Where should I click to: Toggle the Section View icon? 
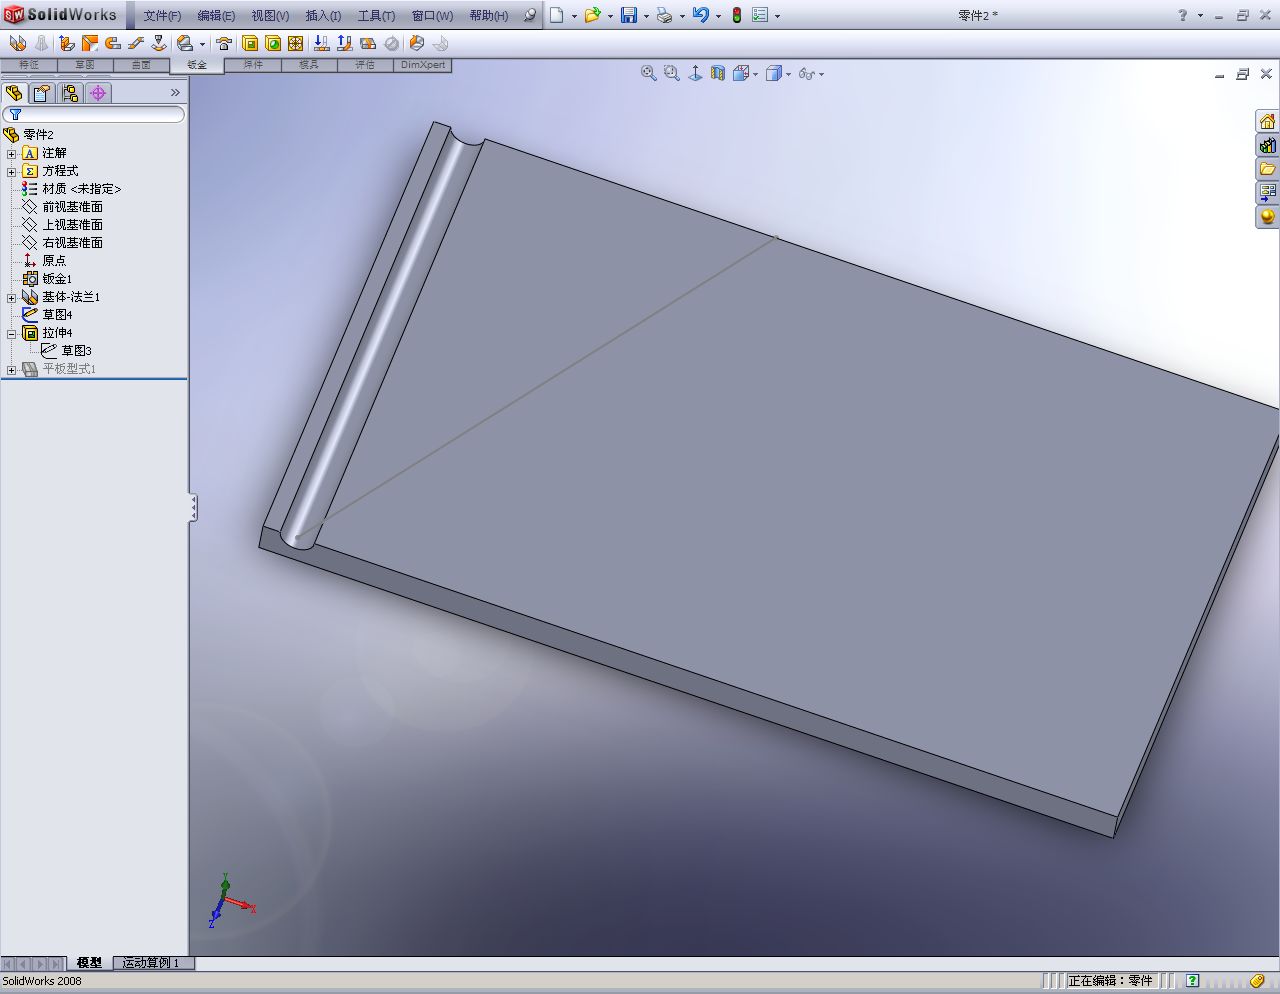tap(718, 73)
